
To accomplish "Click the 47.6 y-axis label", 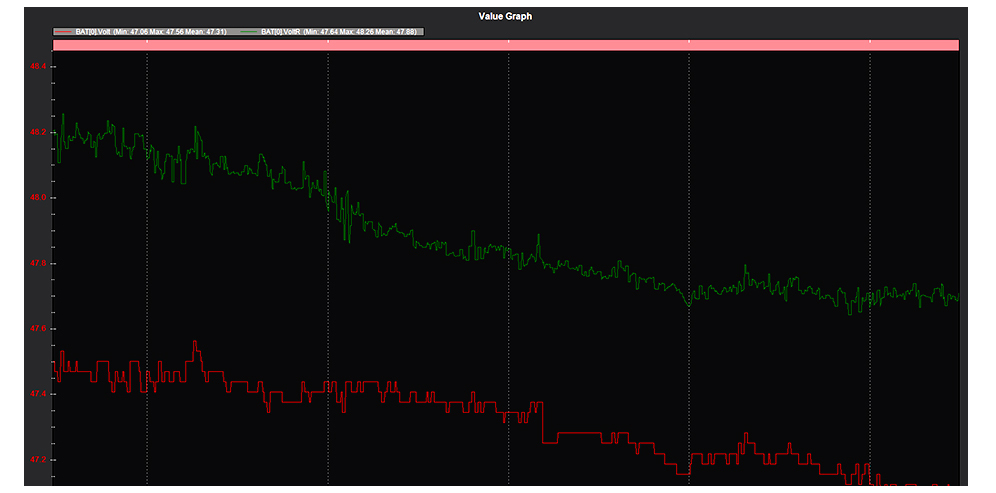I will click(x=38, y=329).
